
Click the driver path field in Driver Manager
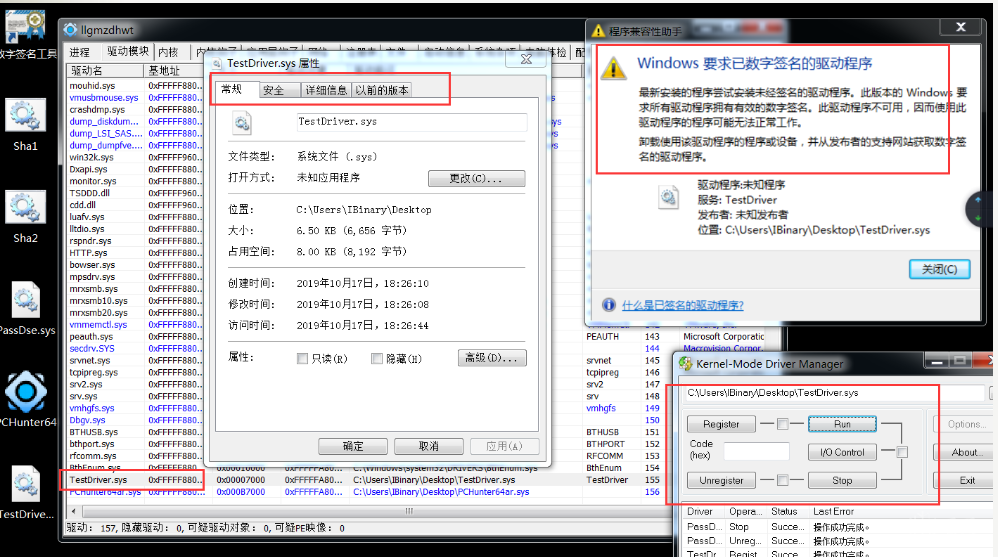(x=834, y=393)
